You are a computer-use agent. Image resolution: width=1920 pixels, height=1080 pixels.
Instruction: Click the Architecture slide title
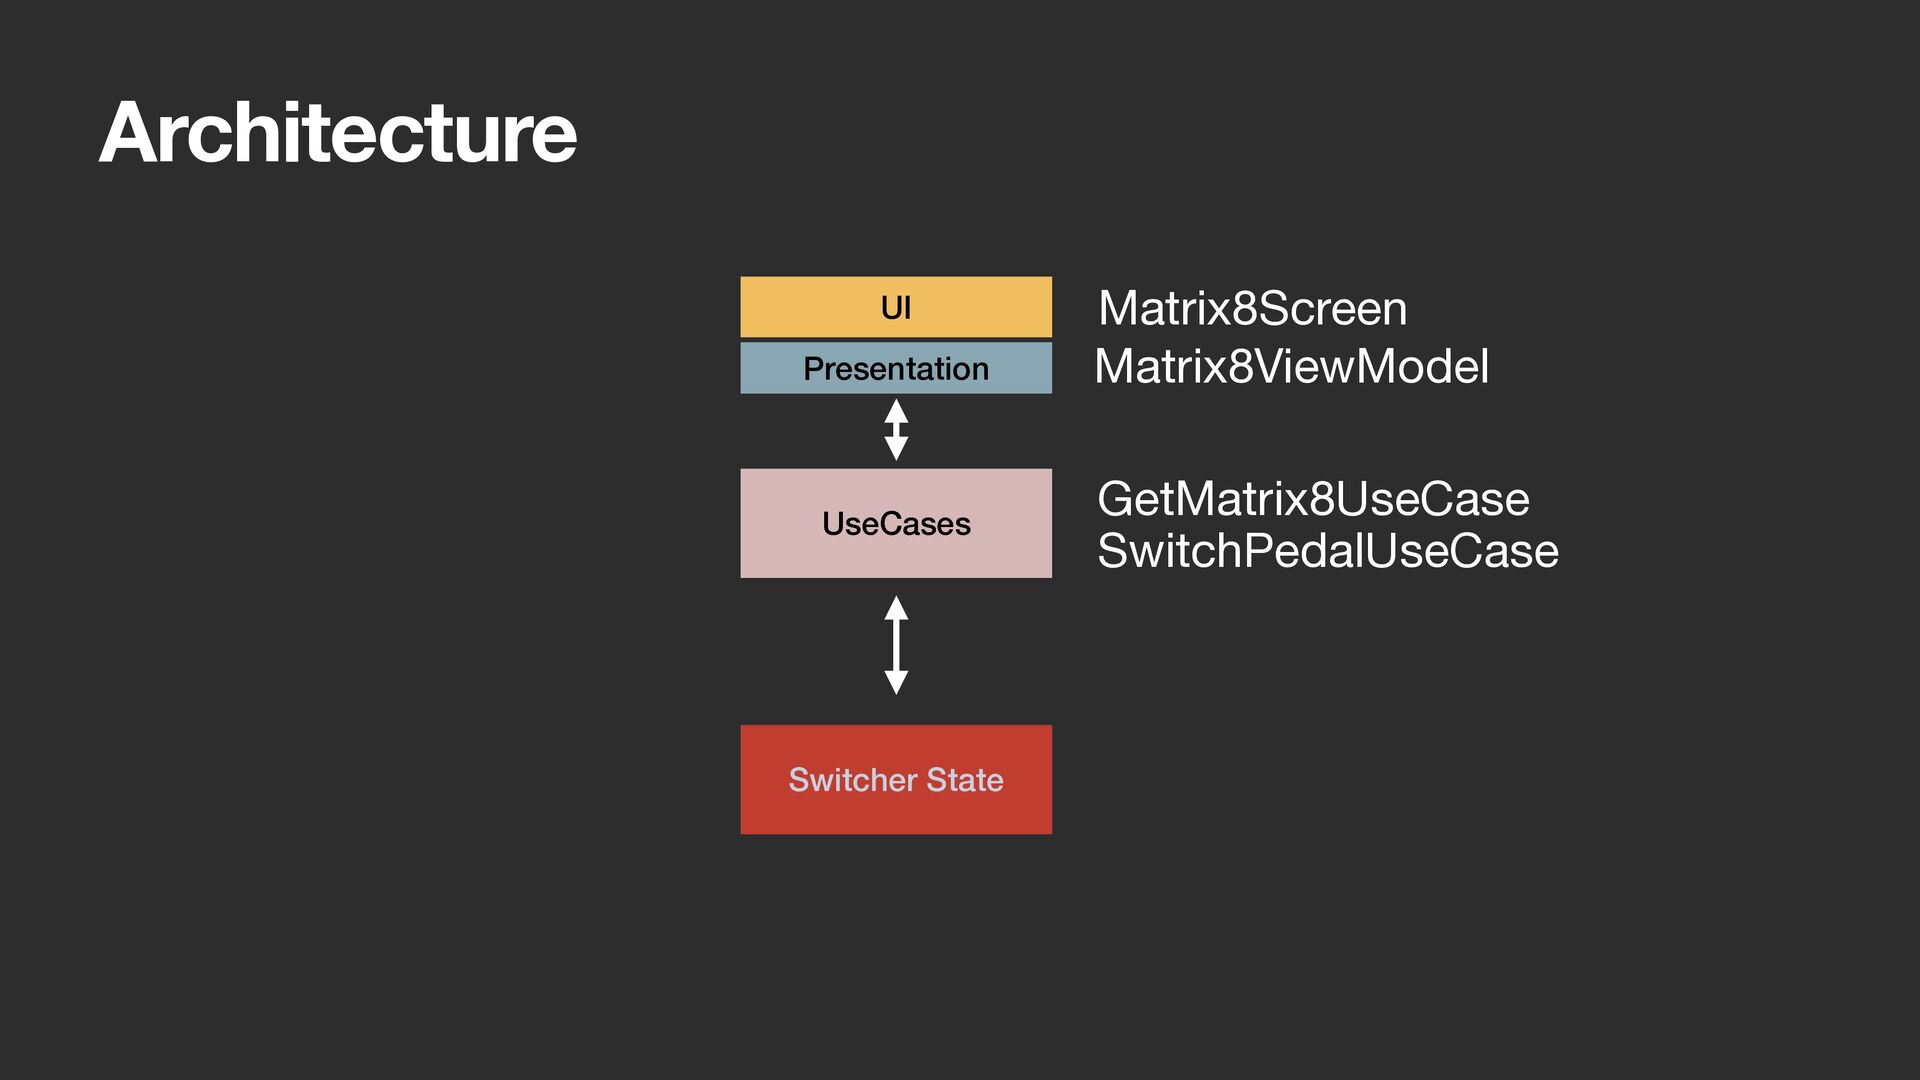pyautogui.click(x=338, y=132)
